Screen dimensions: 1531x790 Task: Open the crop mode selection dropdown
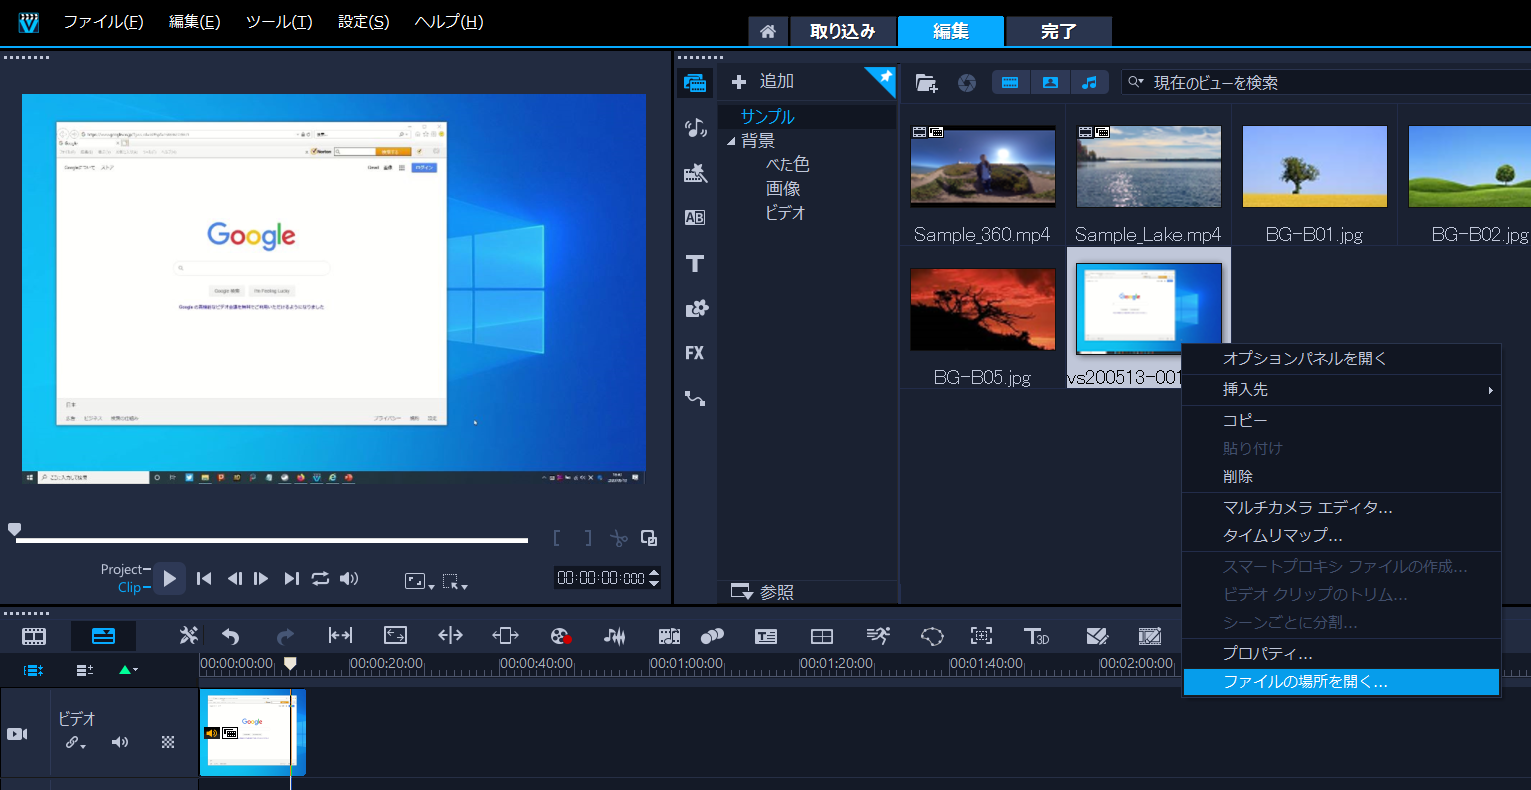click(x=455, y=581)
